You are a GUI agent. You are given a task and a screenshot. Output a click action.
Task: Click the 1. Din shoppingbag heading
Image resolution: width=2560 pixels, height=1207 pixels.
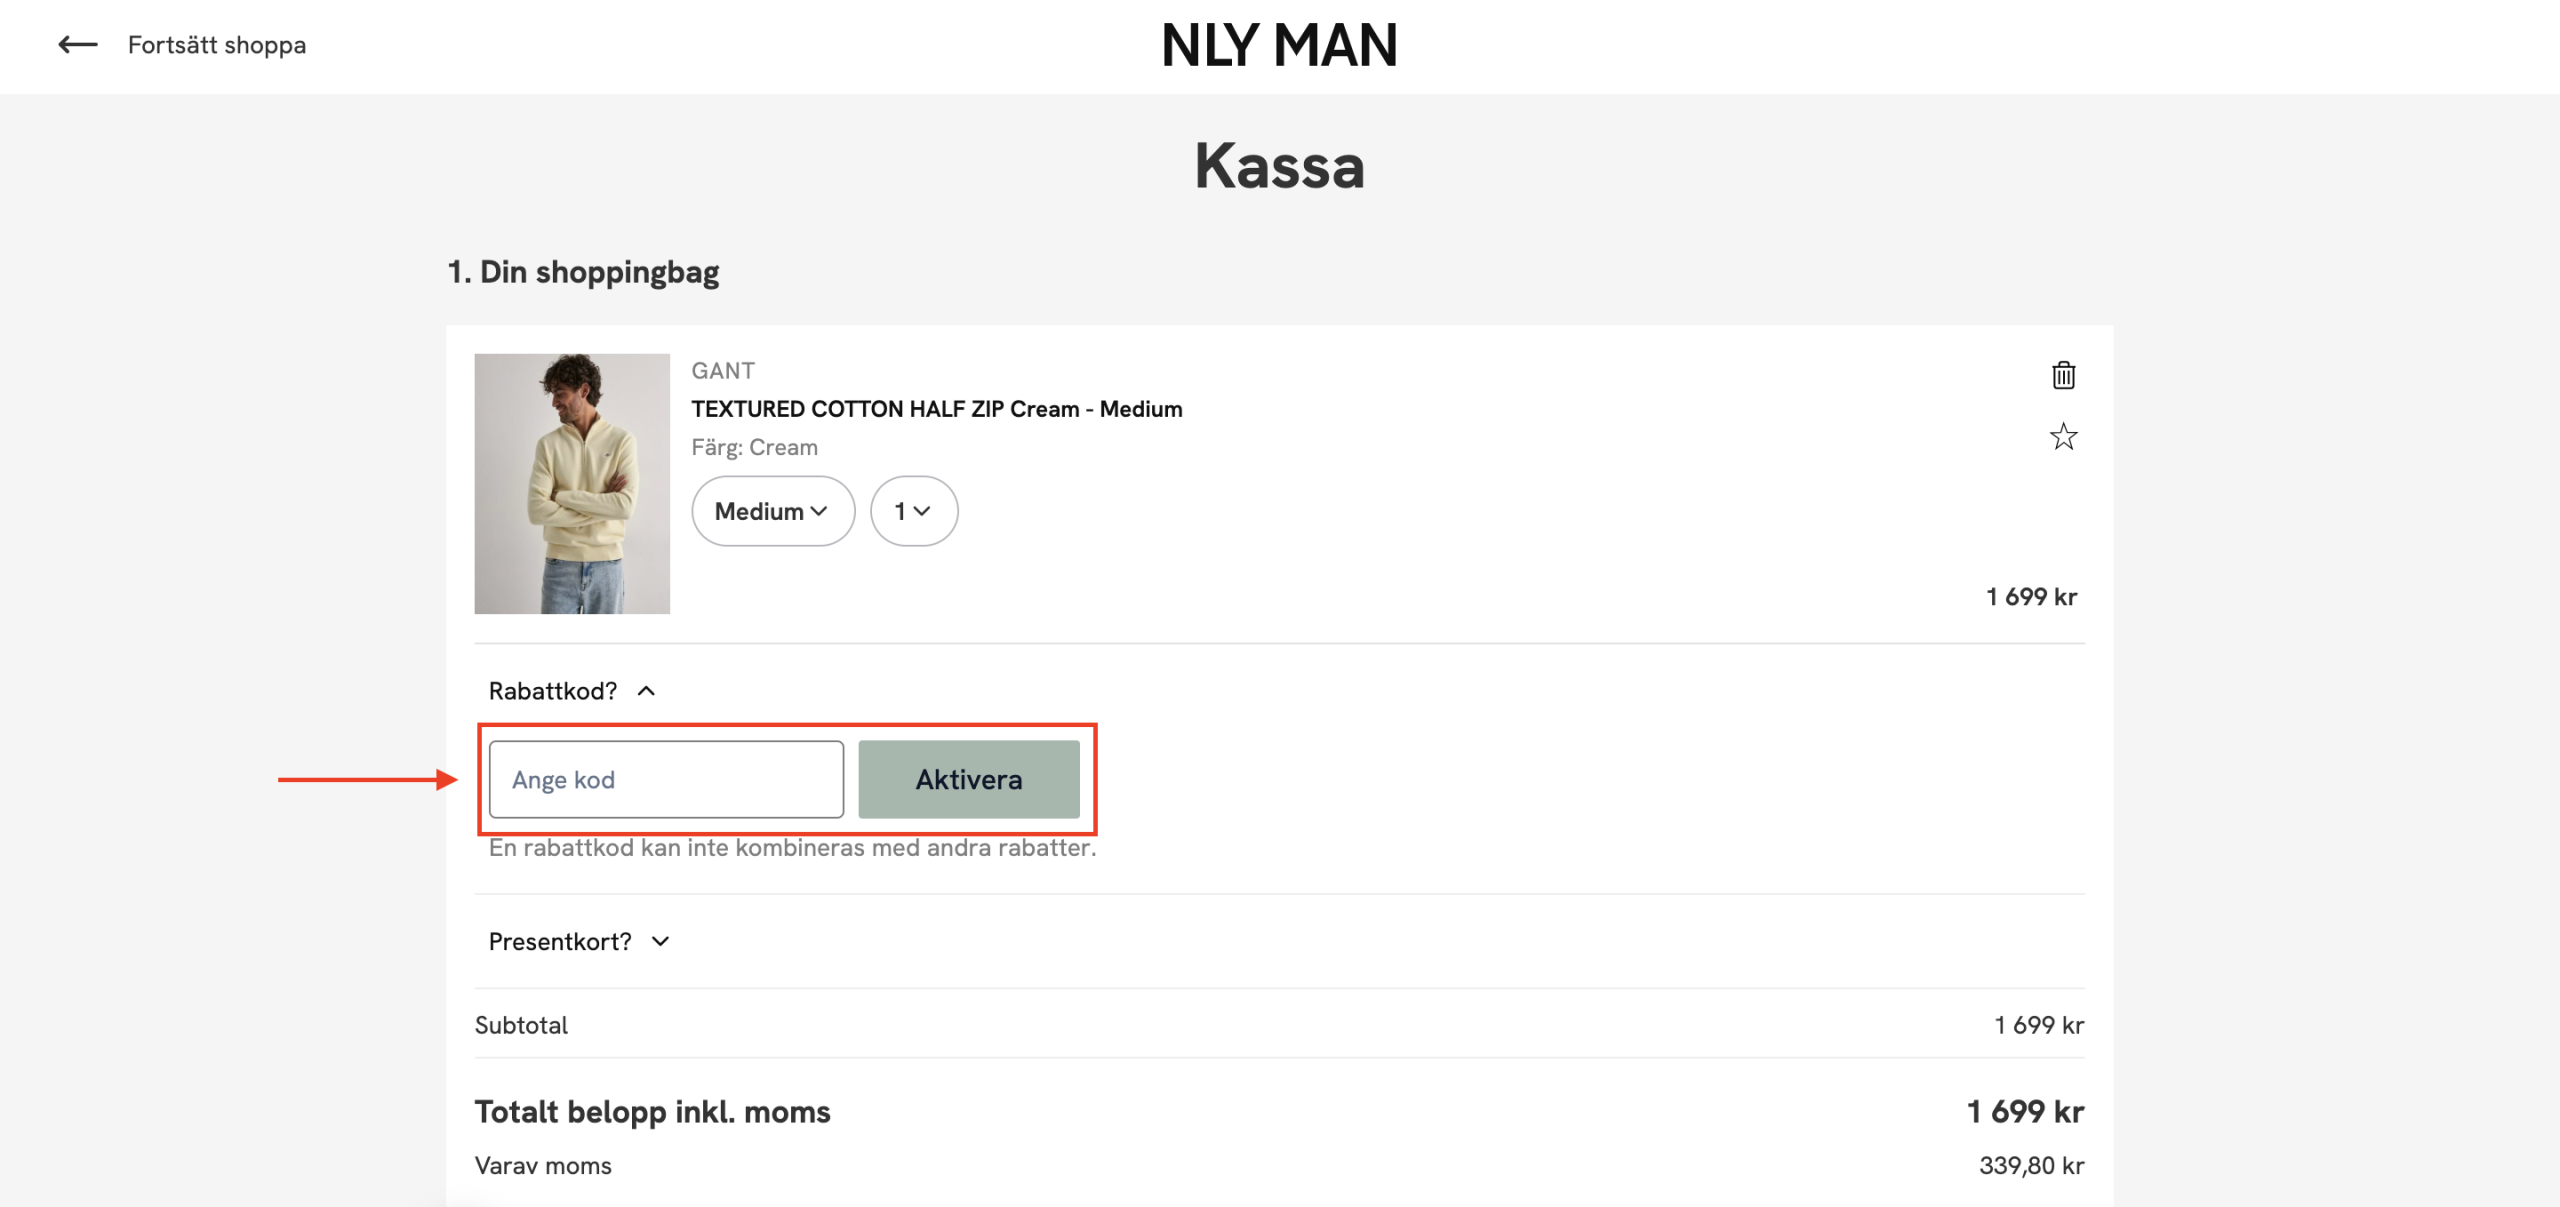click(x=583, y=272)
